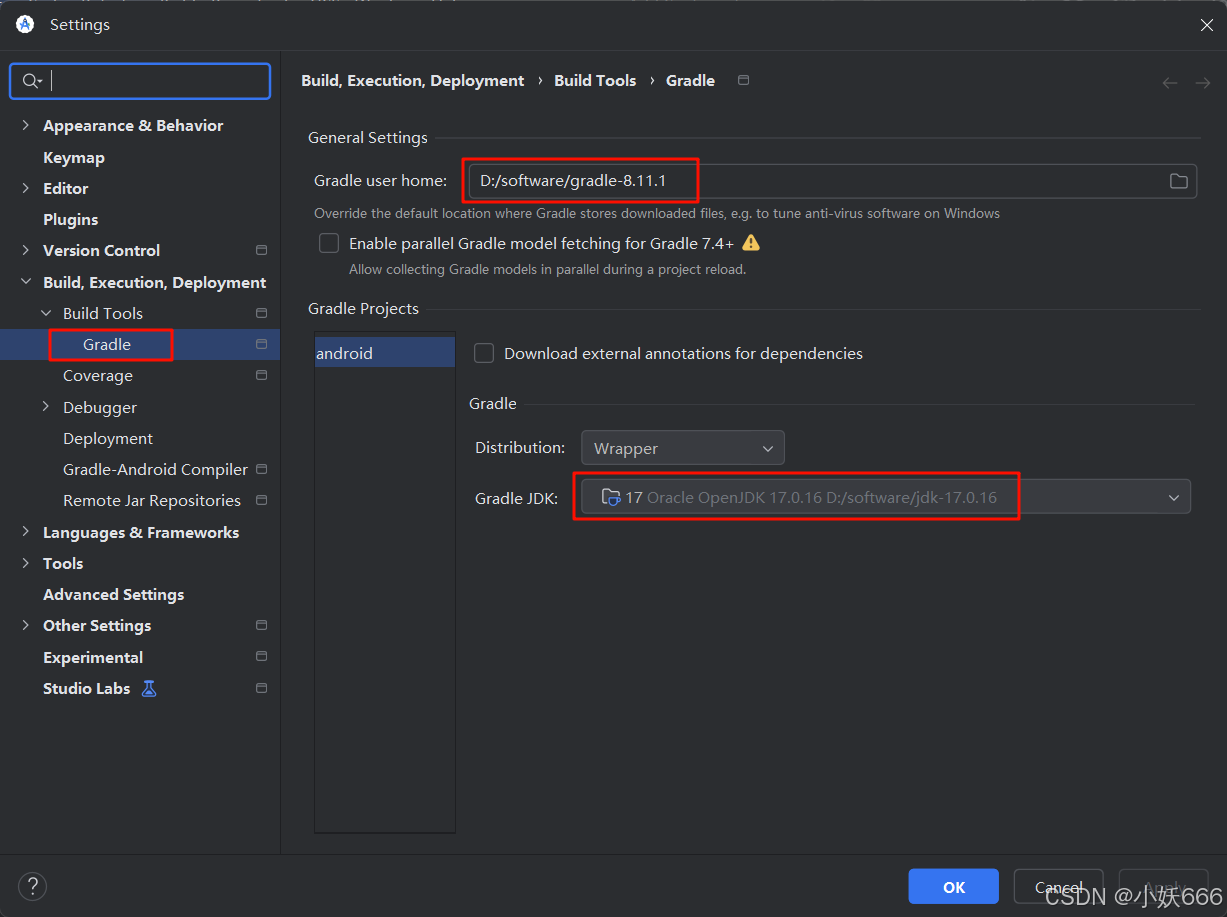Open Plugins settings
This screenshot has height=917, width=1227.
click(x=71, y=219)
